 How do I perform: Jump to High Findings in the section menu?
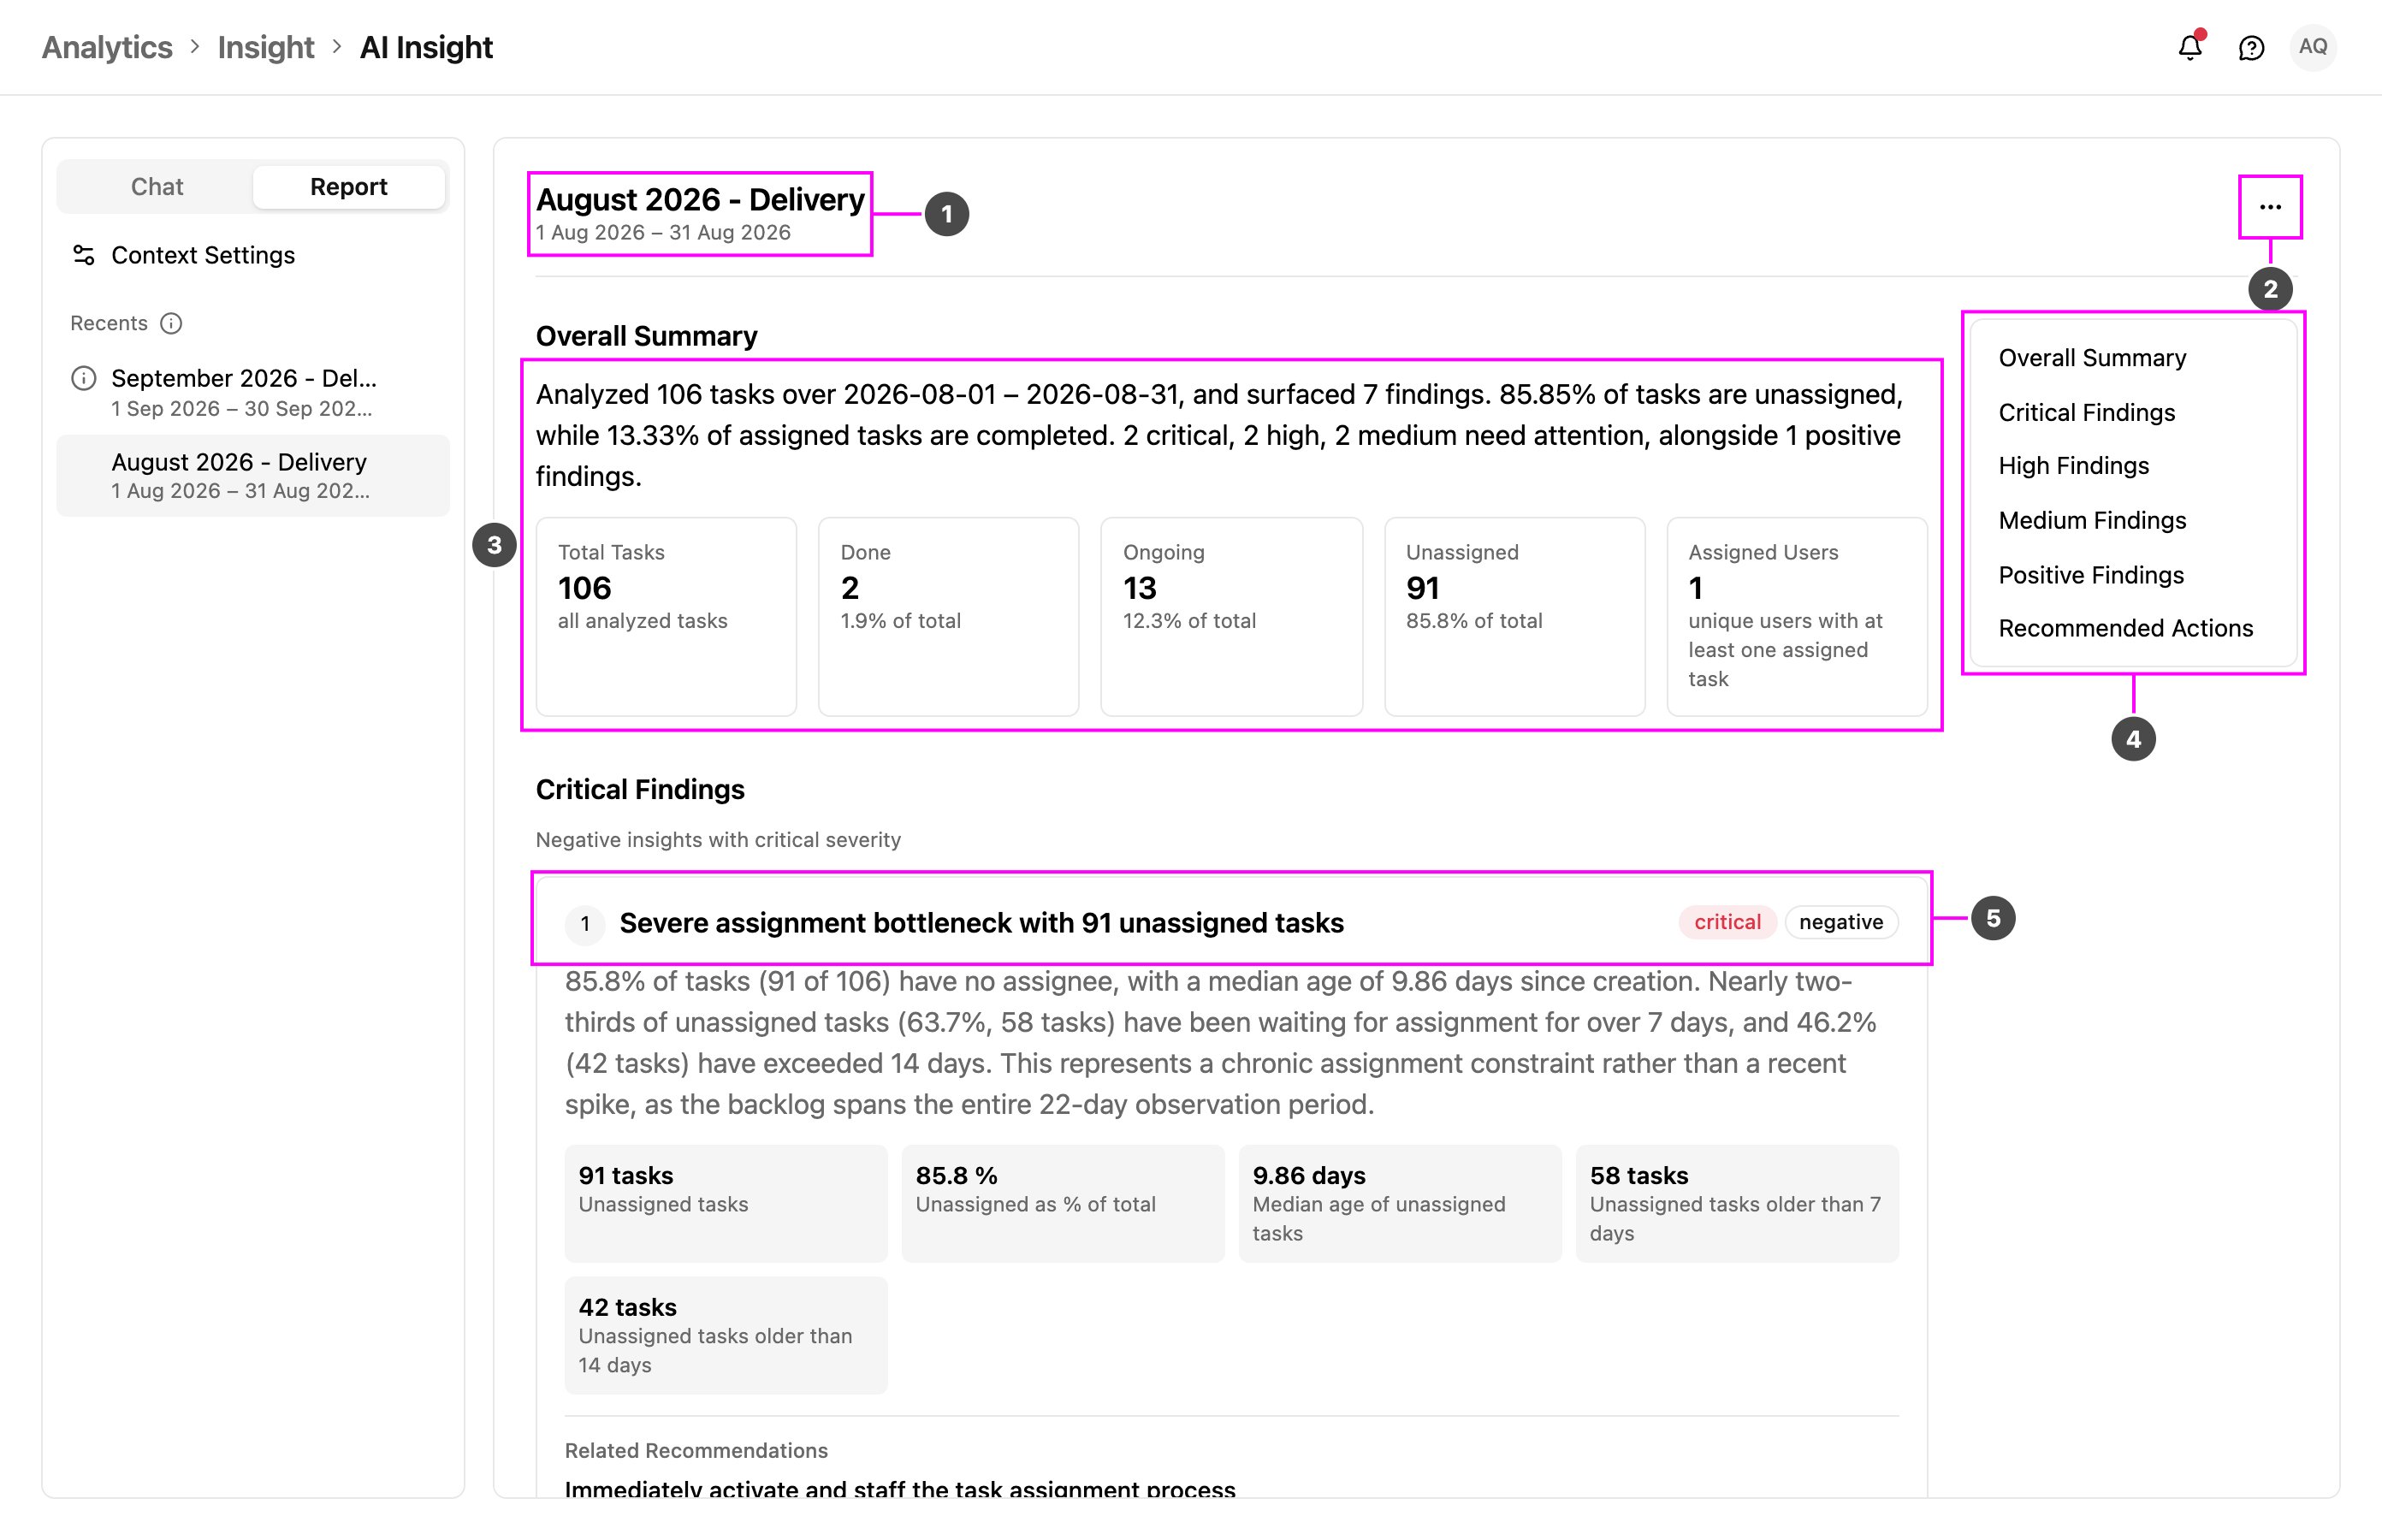point(2073,465)
